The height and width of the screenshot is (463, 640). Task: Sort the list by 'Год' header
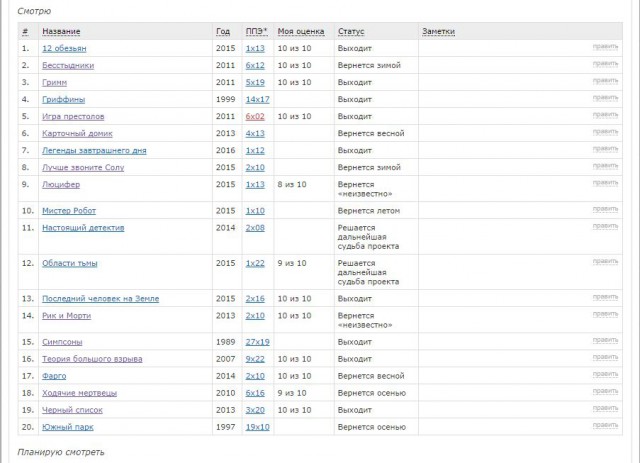click(222, 32)
